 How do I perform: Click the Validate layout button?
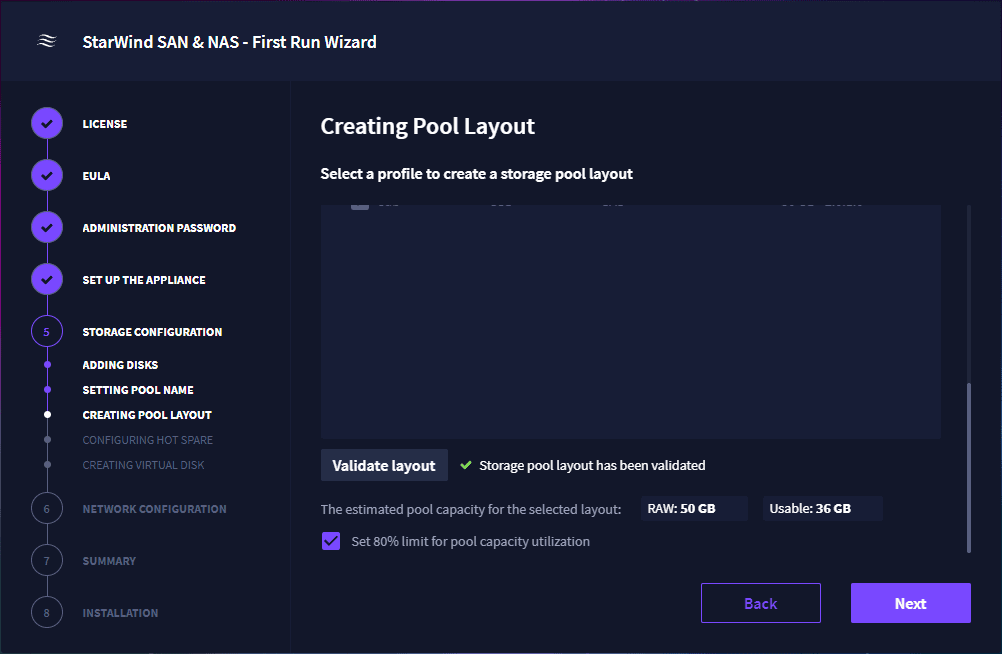tap(384, 465)
